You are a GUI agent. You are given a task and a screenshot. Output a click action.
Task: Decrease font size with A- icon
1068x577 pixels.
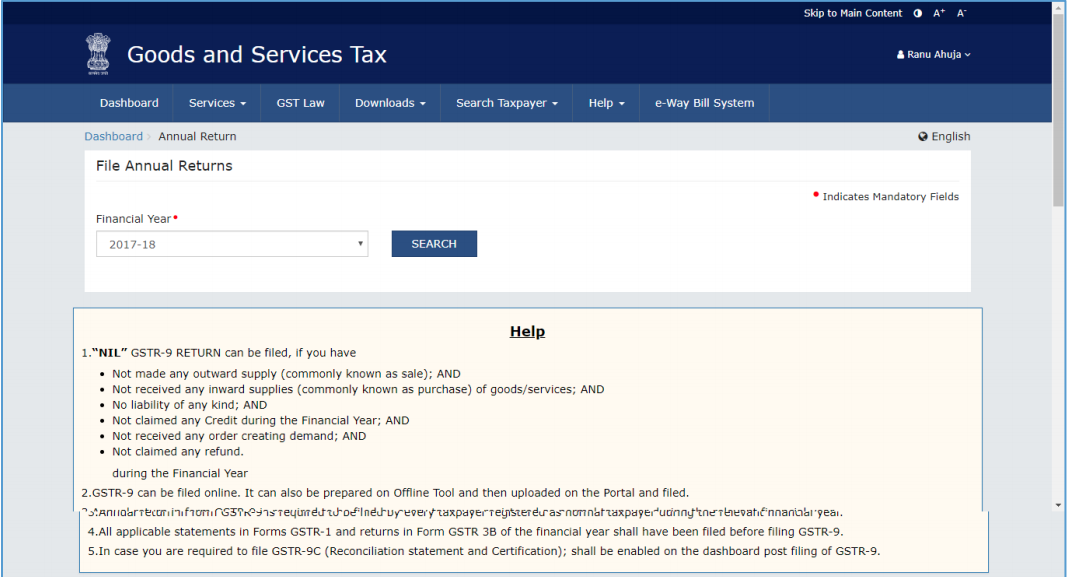coord(961,13)
